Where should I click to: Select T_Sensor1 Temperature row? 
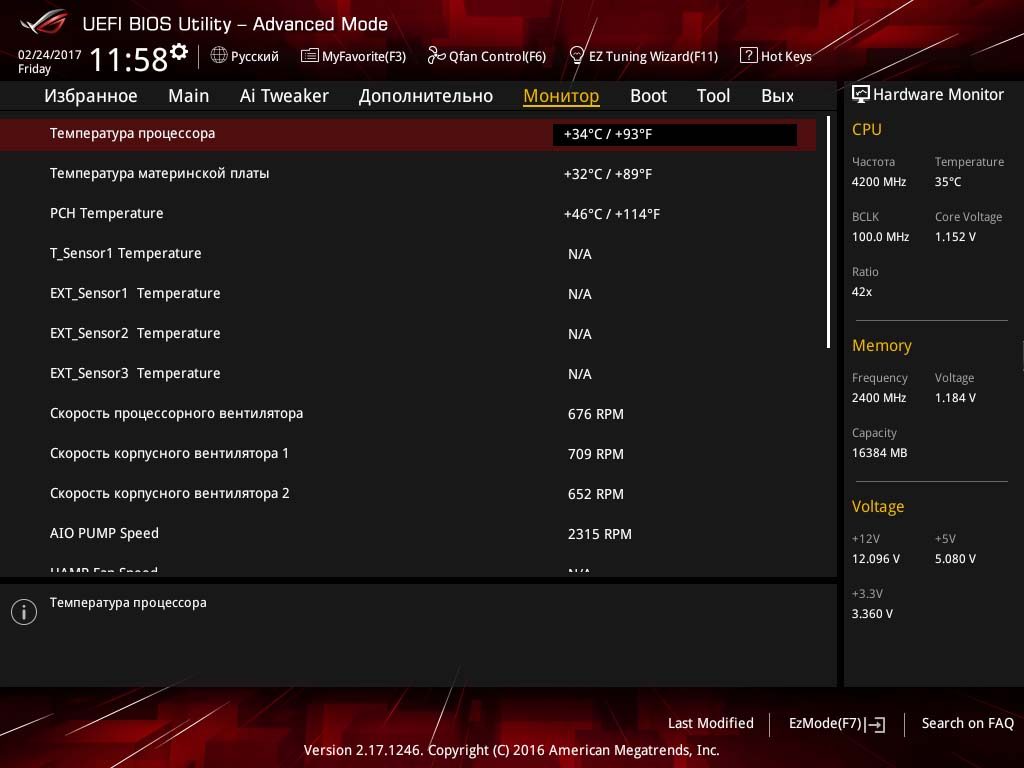click(x=408, y=253)
